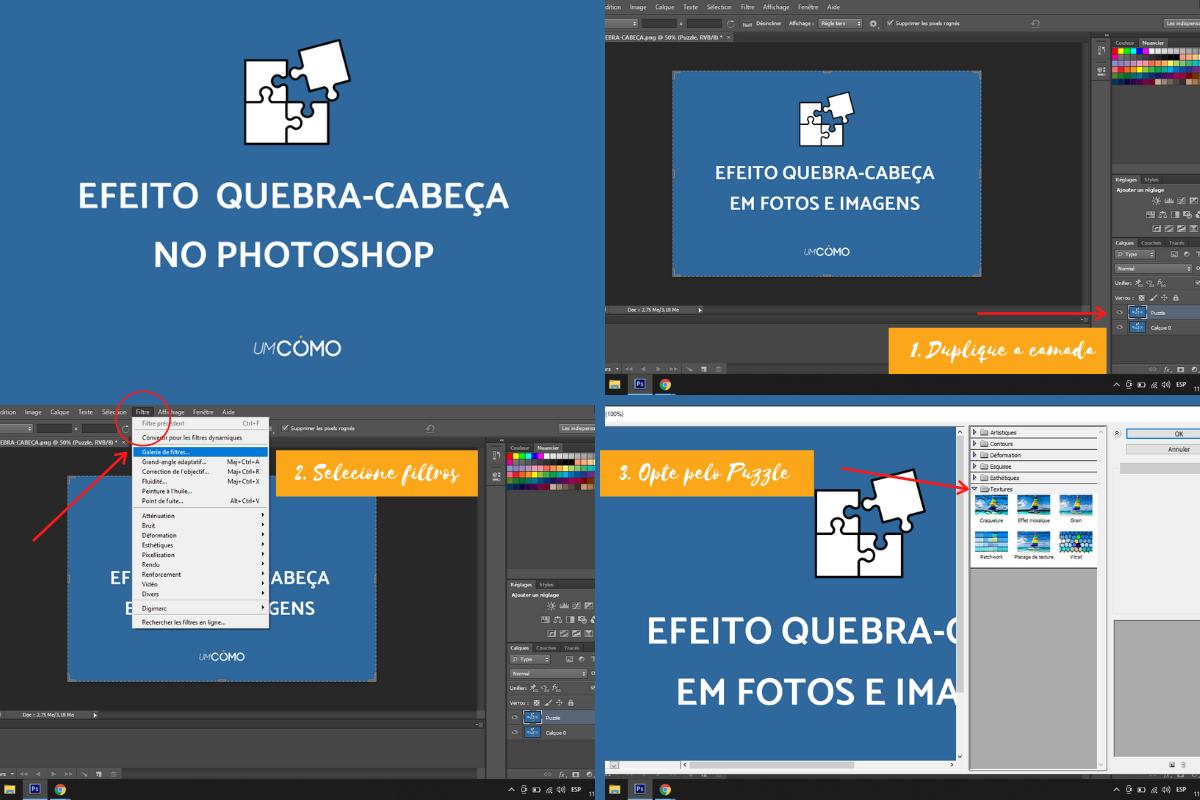
Task: Click the double-chevron collapse icon beside OK
Action: pos(1117,434)
